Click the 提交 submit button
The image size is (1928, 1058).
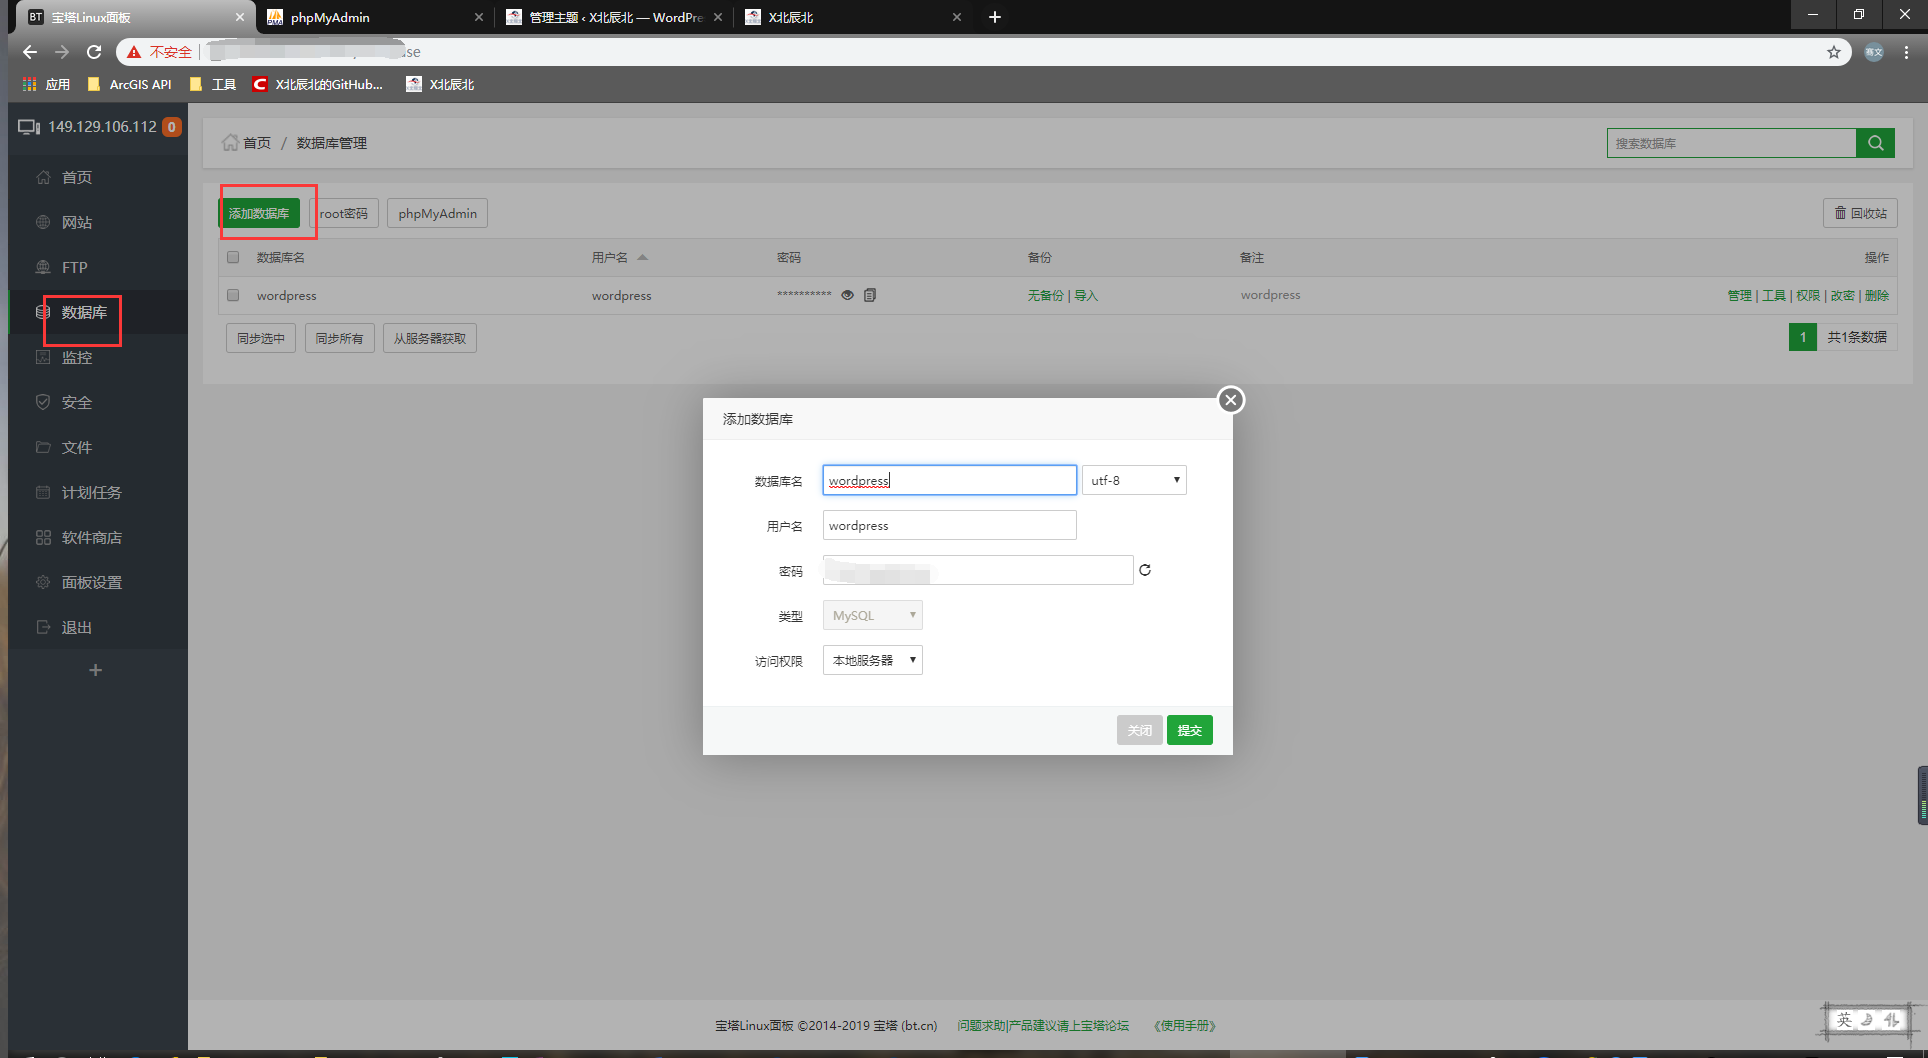coord(1189,730)
